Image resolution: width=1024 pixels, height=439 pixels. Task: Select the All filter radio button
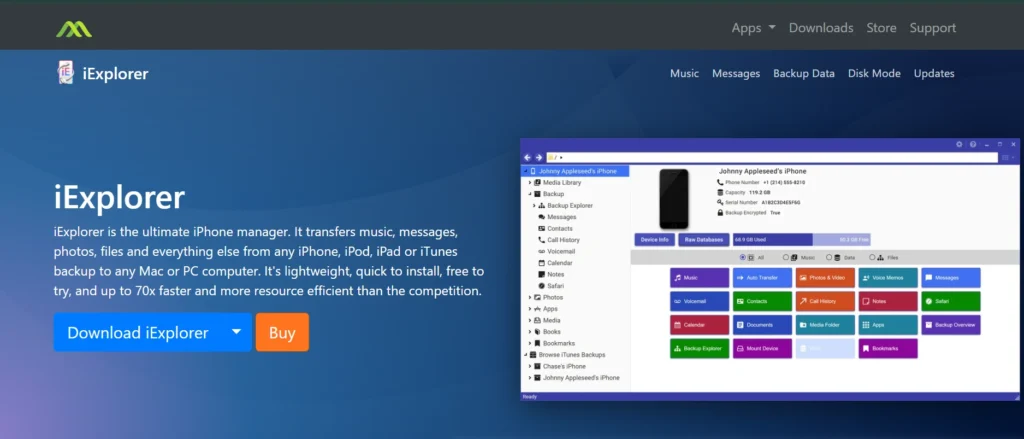pos(743,257)
